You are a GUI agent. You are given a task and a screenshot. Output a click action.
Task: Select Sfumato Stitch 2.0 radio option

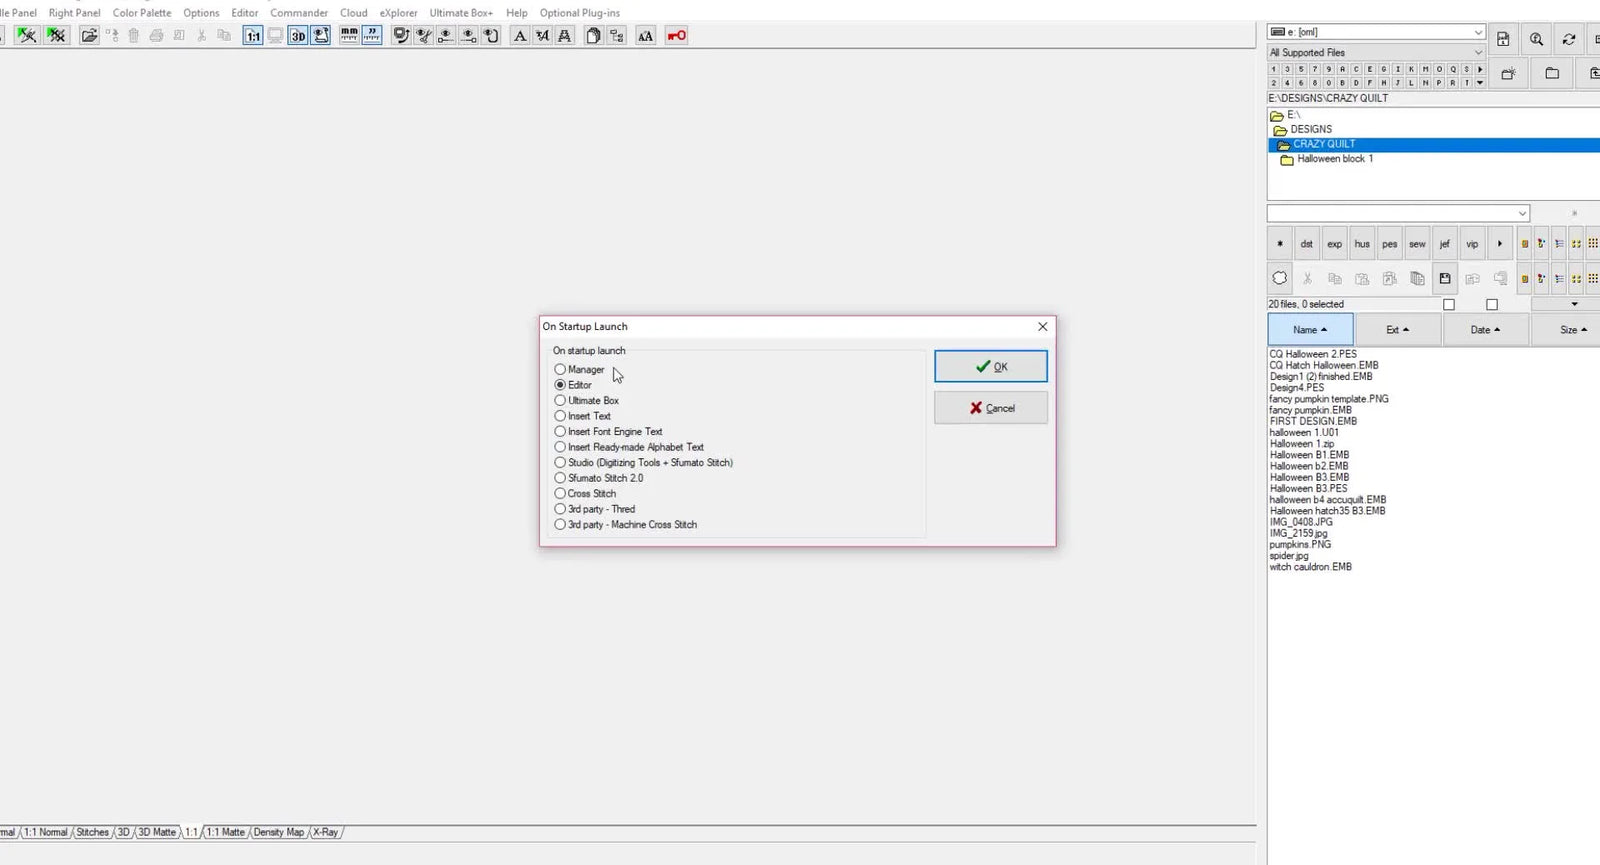(599, 478)
